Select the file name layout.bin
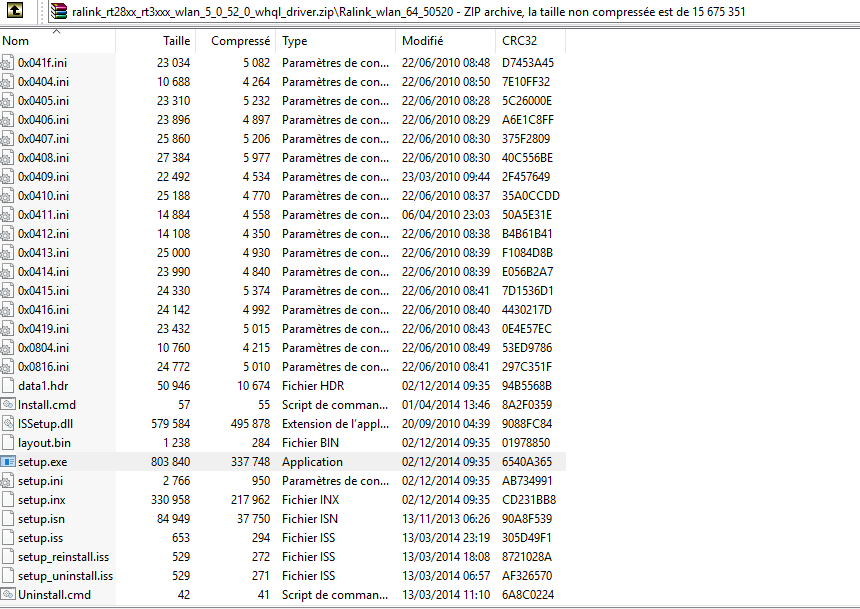Viewport: 860px width, 609px height. [44, 443]
